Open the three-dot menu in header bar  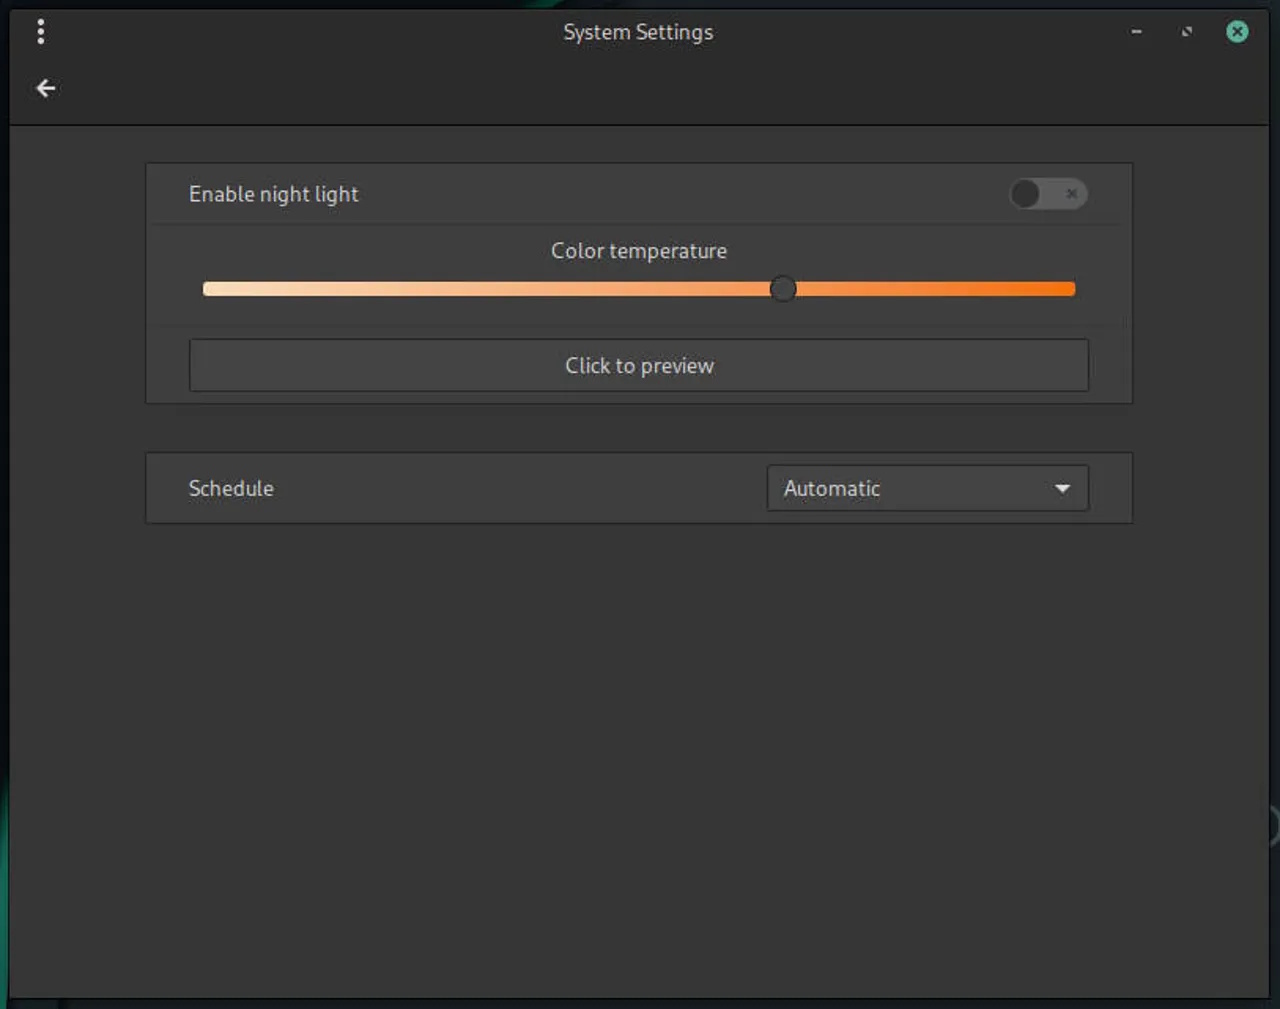41,32
